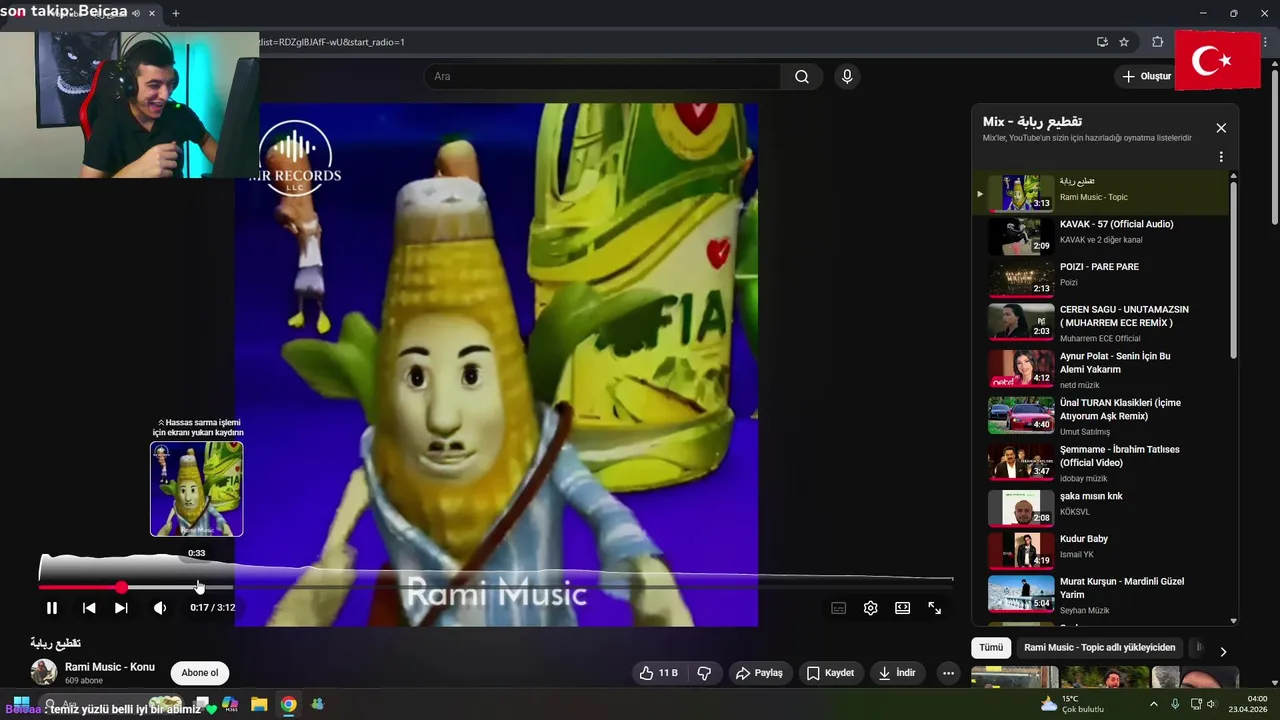Enter fullscreen mode on the player
Screen dimensions: 1280x720
tap(935, 608)
